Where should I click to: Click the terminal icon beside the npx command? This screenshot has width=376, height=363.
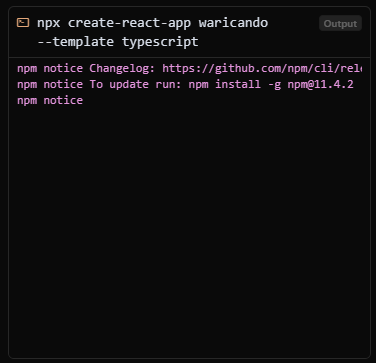(x=23, y=23)
